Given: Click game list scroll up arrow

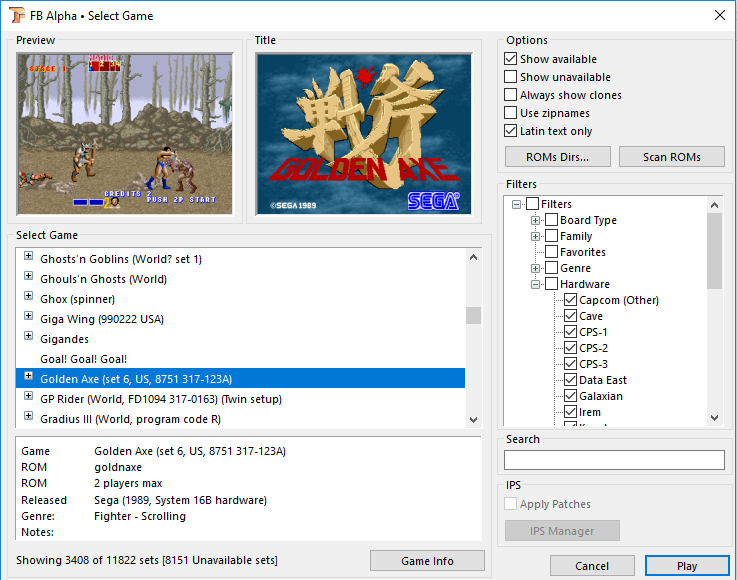Looking at the screenshot, I should pos(473,257).
